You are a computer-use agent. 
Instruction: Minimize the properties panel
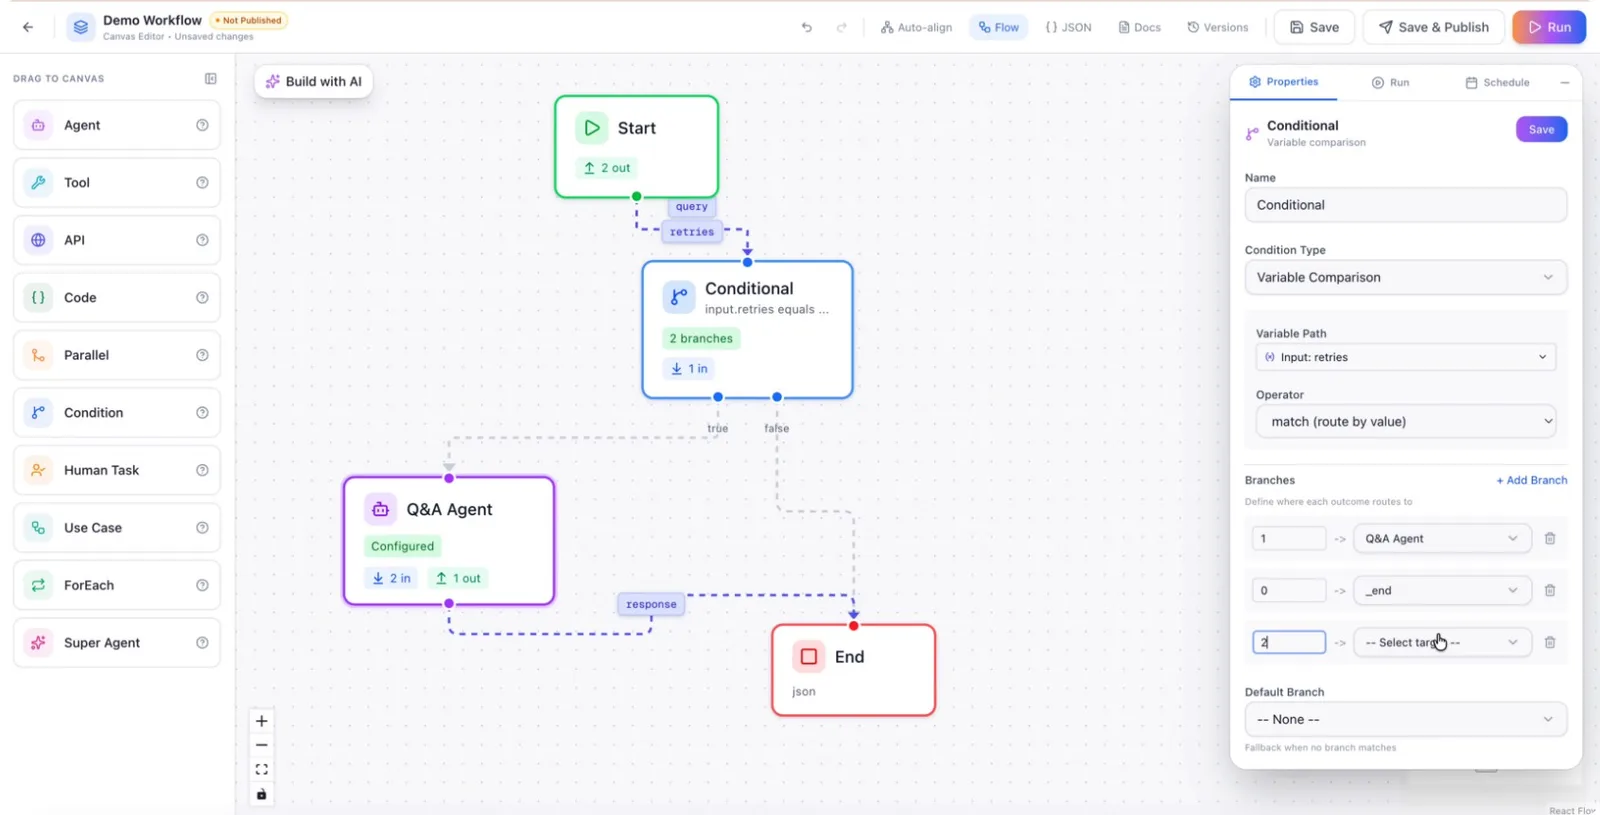pos(1565,82)
